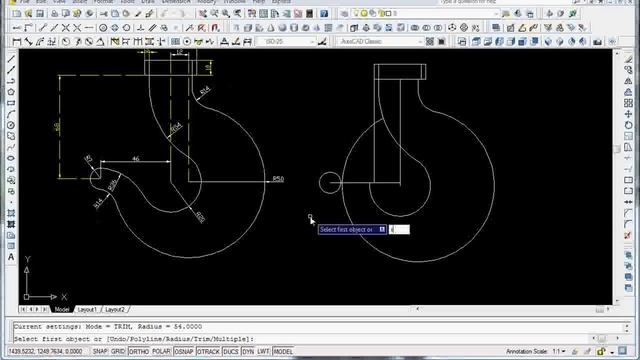Select the Erase tool in Modify toolbar
The height and width of the screenshot is (360, 640).
tap(629, 59)
